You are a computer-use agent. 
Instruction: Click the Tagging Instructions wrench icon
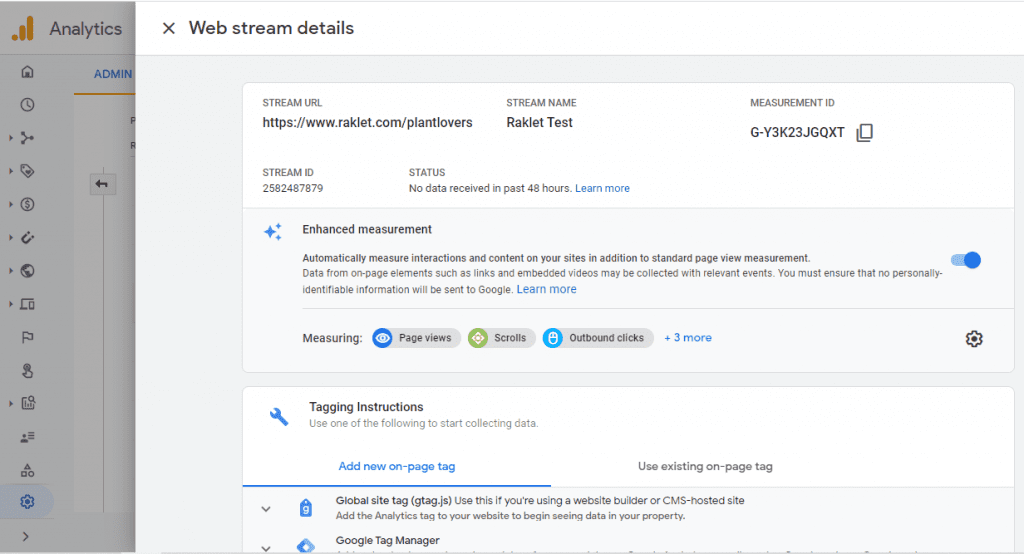pos(279,416)
